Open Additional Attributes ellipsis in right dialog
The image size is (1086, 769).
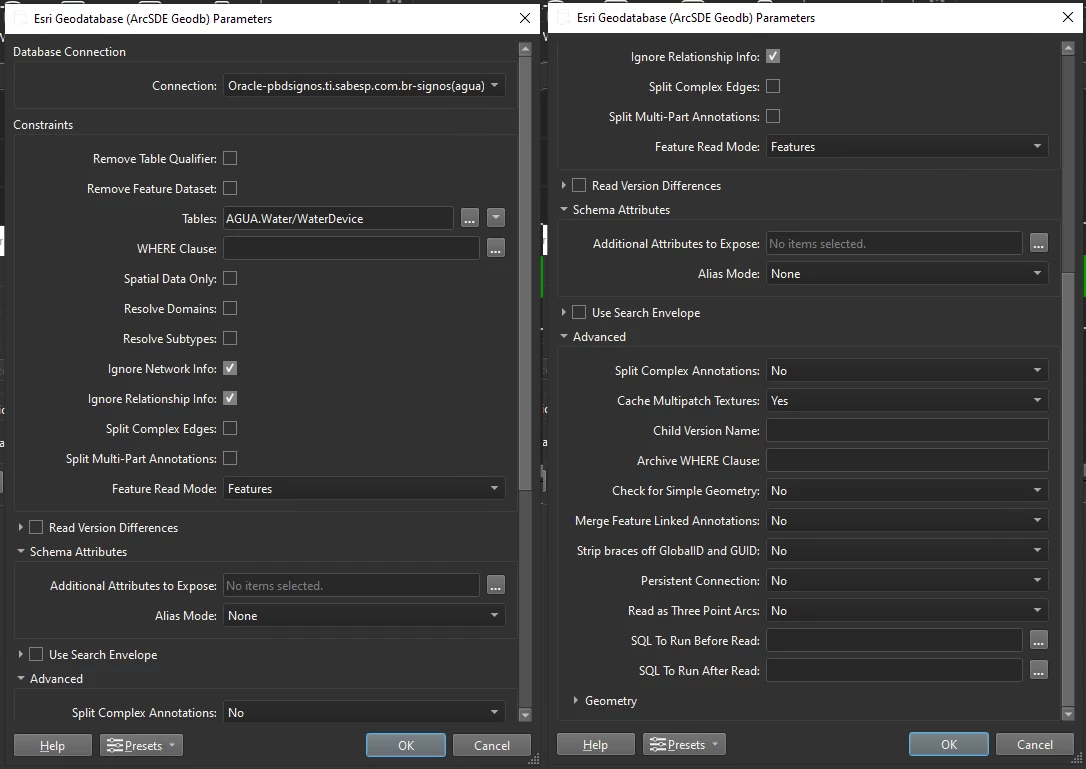pos(1038,243)
